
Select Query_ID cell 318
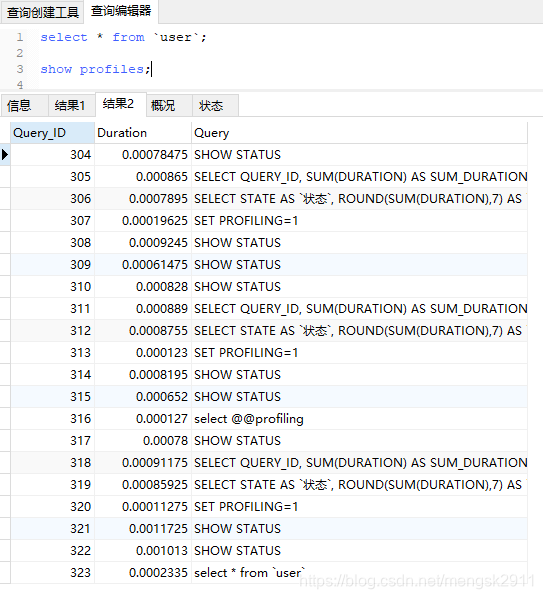click(52, 463)
